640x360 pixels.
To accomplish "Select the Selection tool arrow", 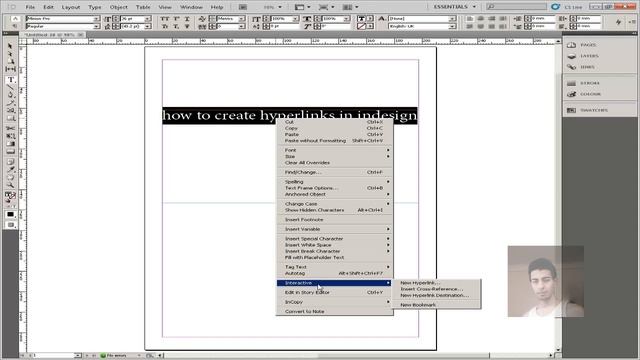I will click(10, 46).
